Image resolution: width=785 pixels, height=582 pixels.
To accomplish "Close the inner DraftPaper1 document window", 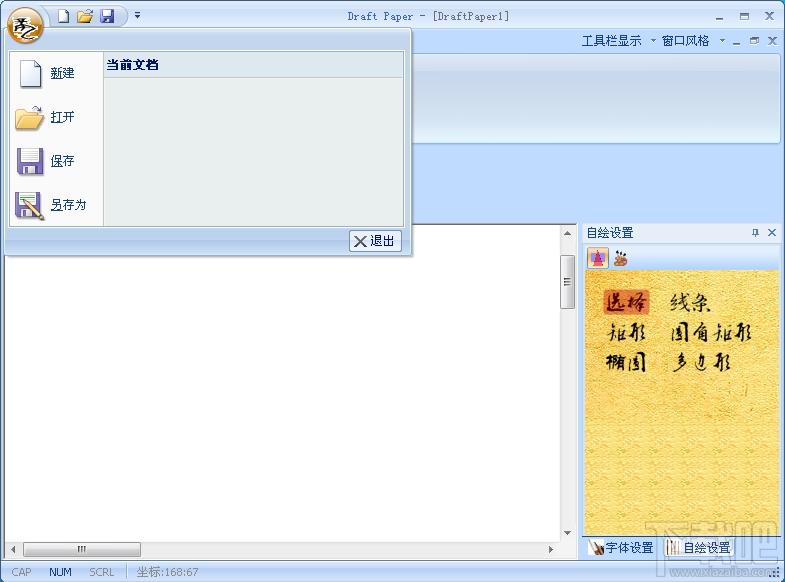I will click(772, 41).
